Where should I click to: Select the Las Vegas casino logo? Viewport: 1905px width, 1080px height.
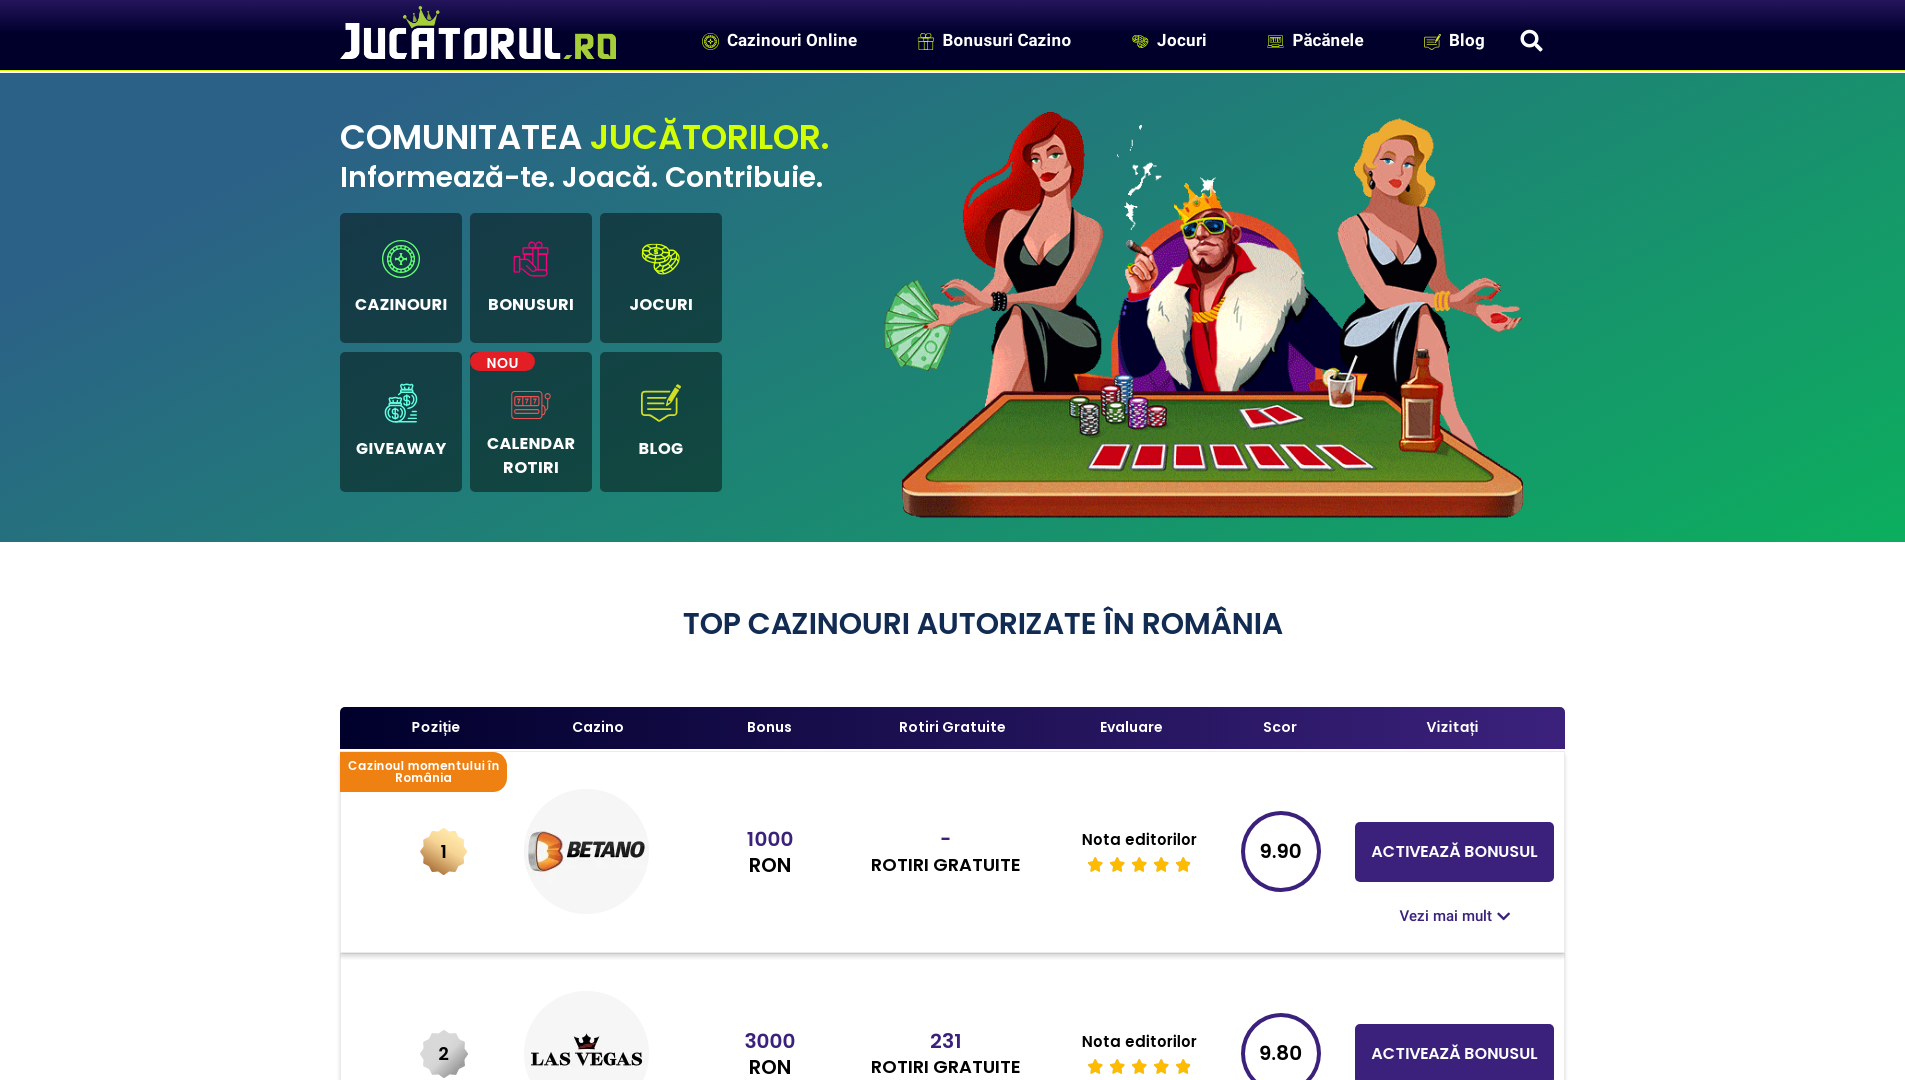[587, 1037]
